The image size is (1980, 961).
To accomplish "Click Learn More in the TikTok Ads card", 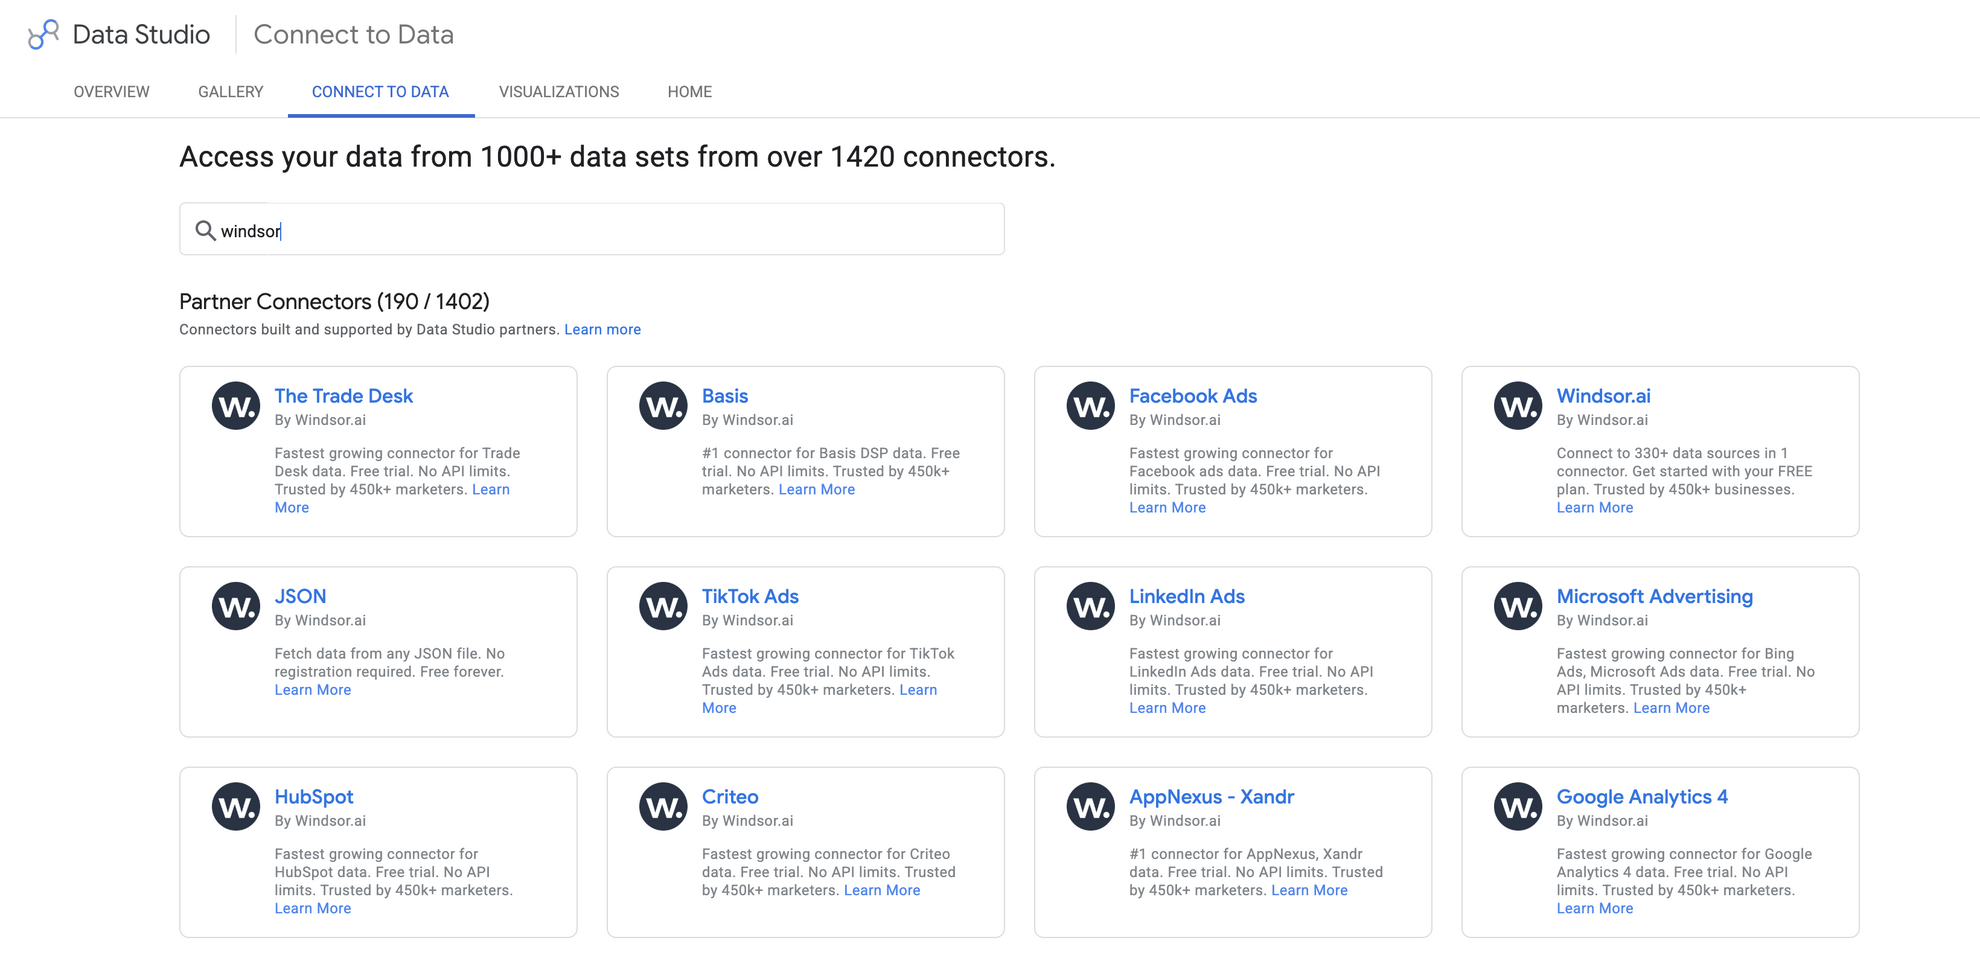I will [x=918, y=690].
